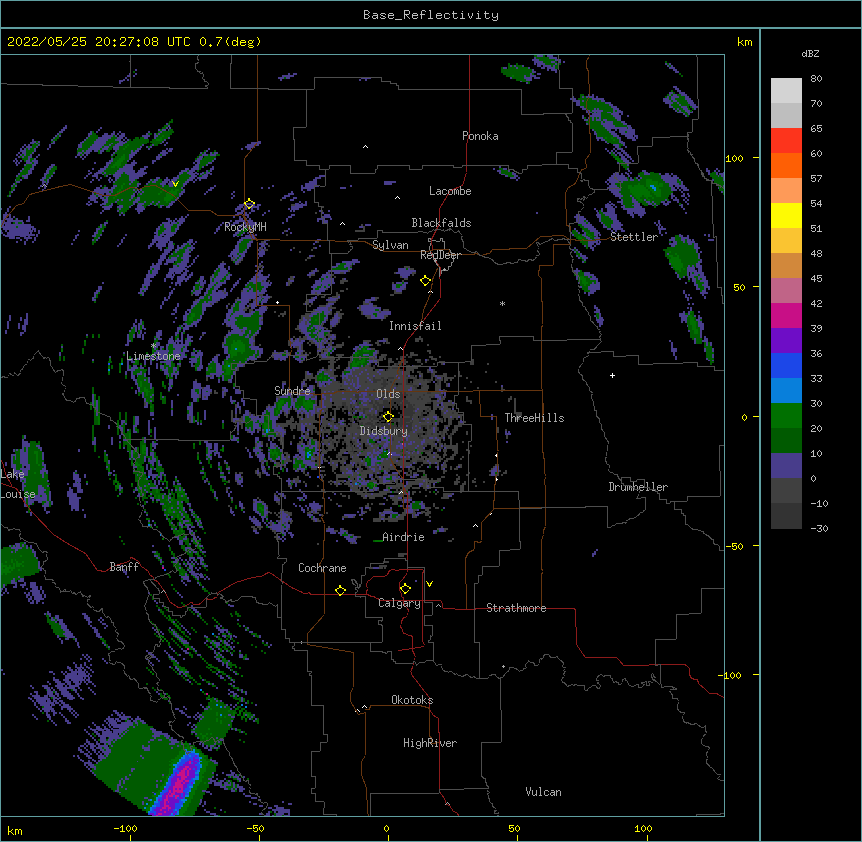Click the Okotoks city label
Screen dimensions: 862x842
point(412,700)
